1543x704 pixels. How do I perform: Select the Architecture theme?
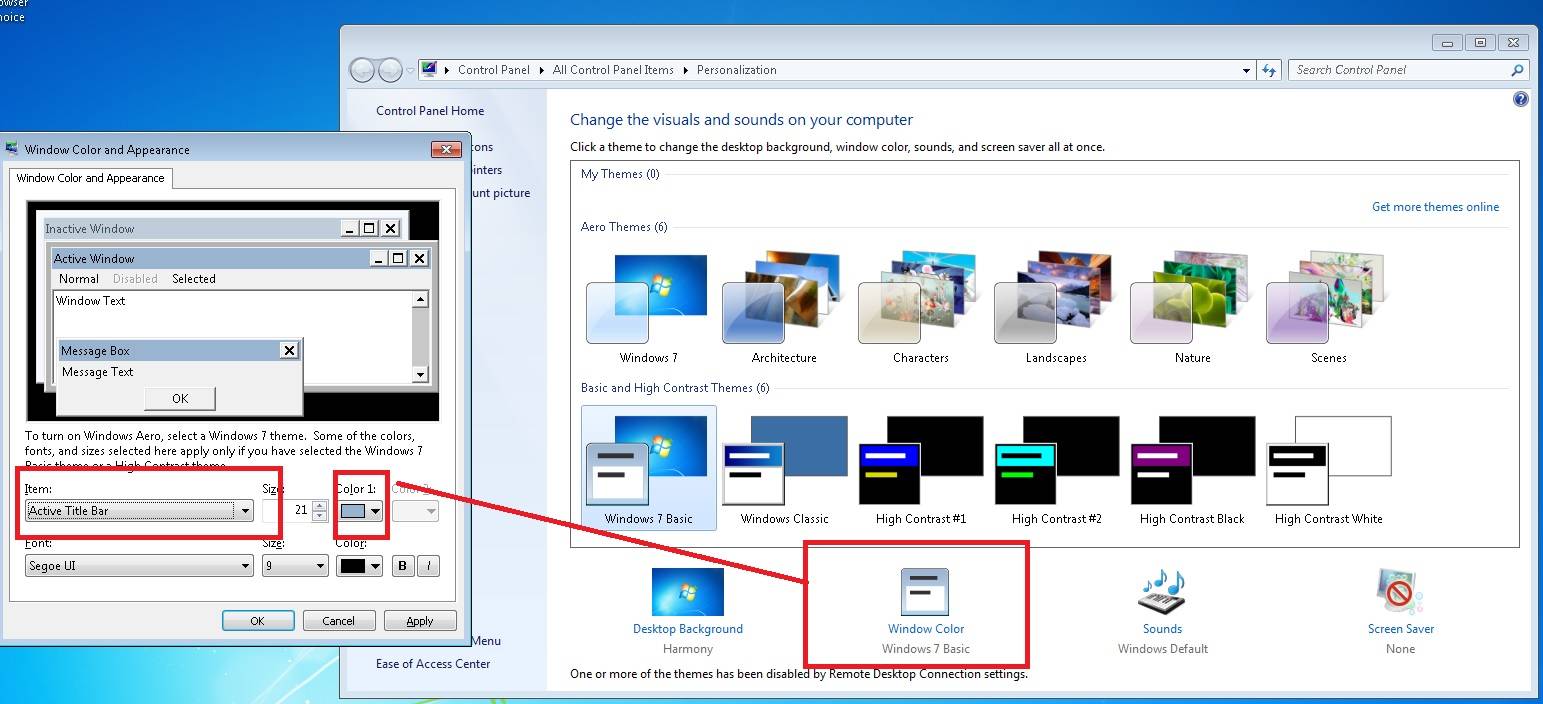(x=783, y=308)
